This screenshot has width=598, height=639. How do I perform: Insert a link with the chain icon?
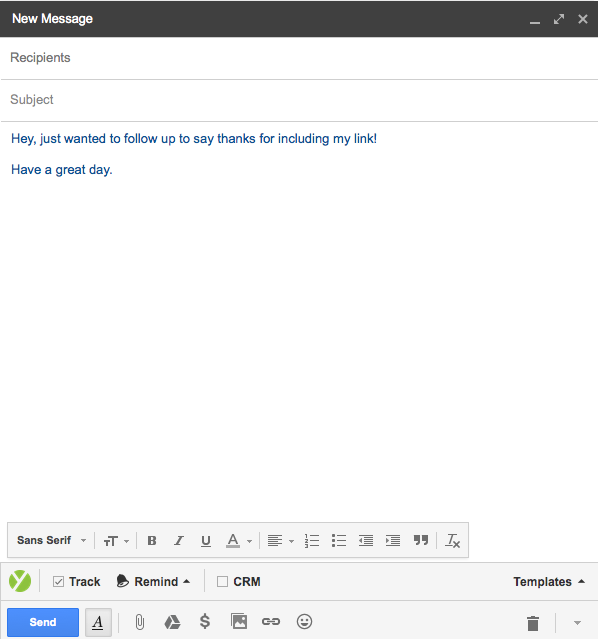(271, 622)
